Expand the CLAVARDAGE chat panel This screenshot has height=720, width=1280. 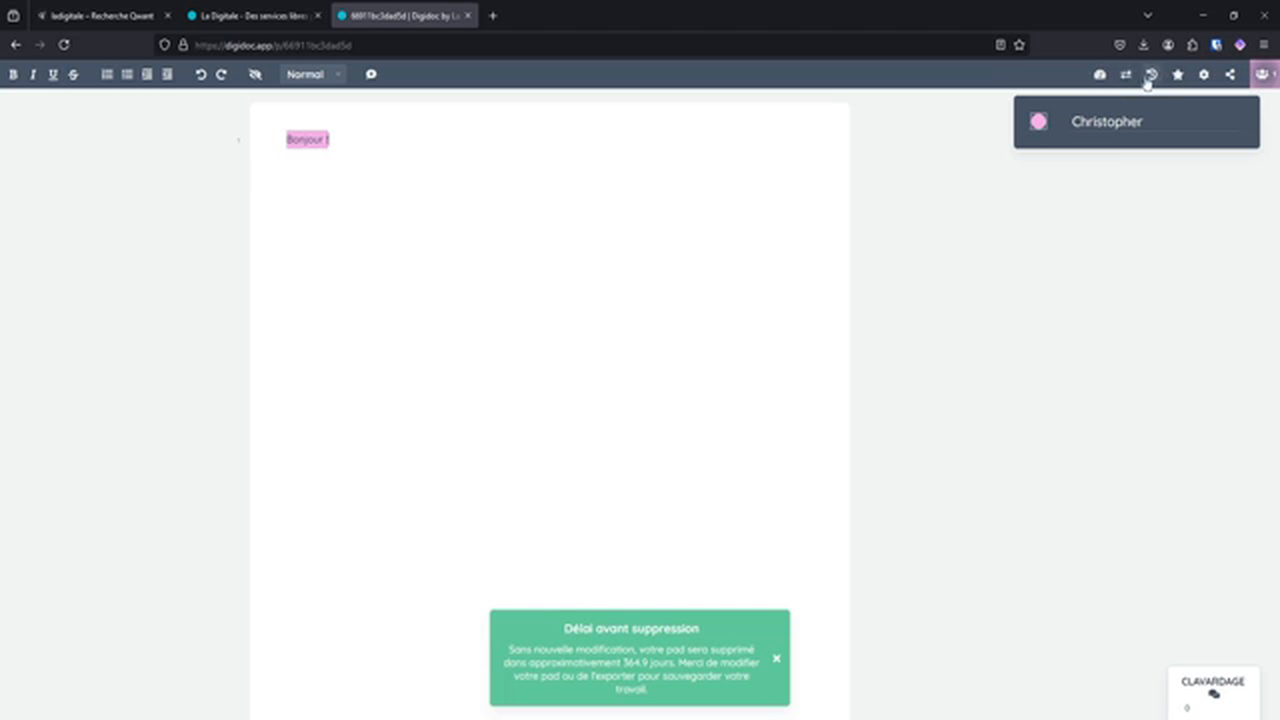(1212, 688)
